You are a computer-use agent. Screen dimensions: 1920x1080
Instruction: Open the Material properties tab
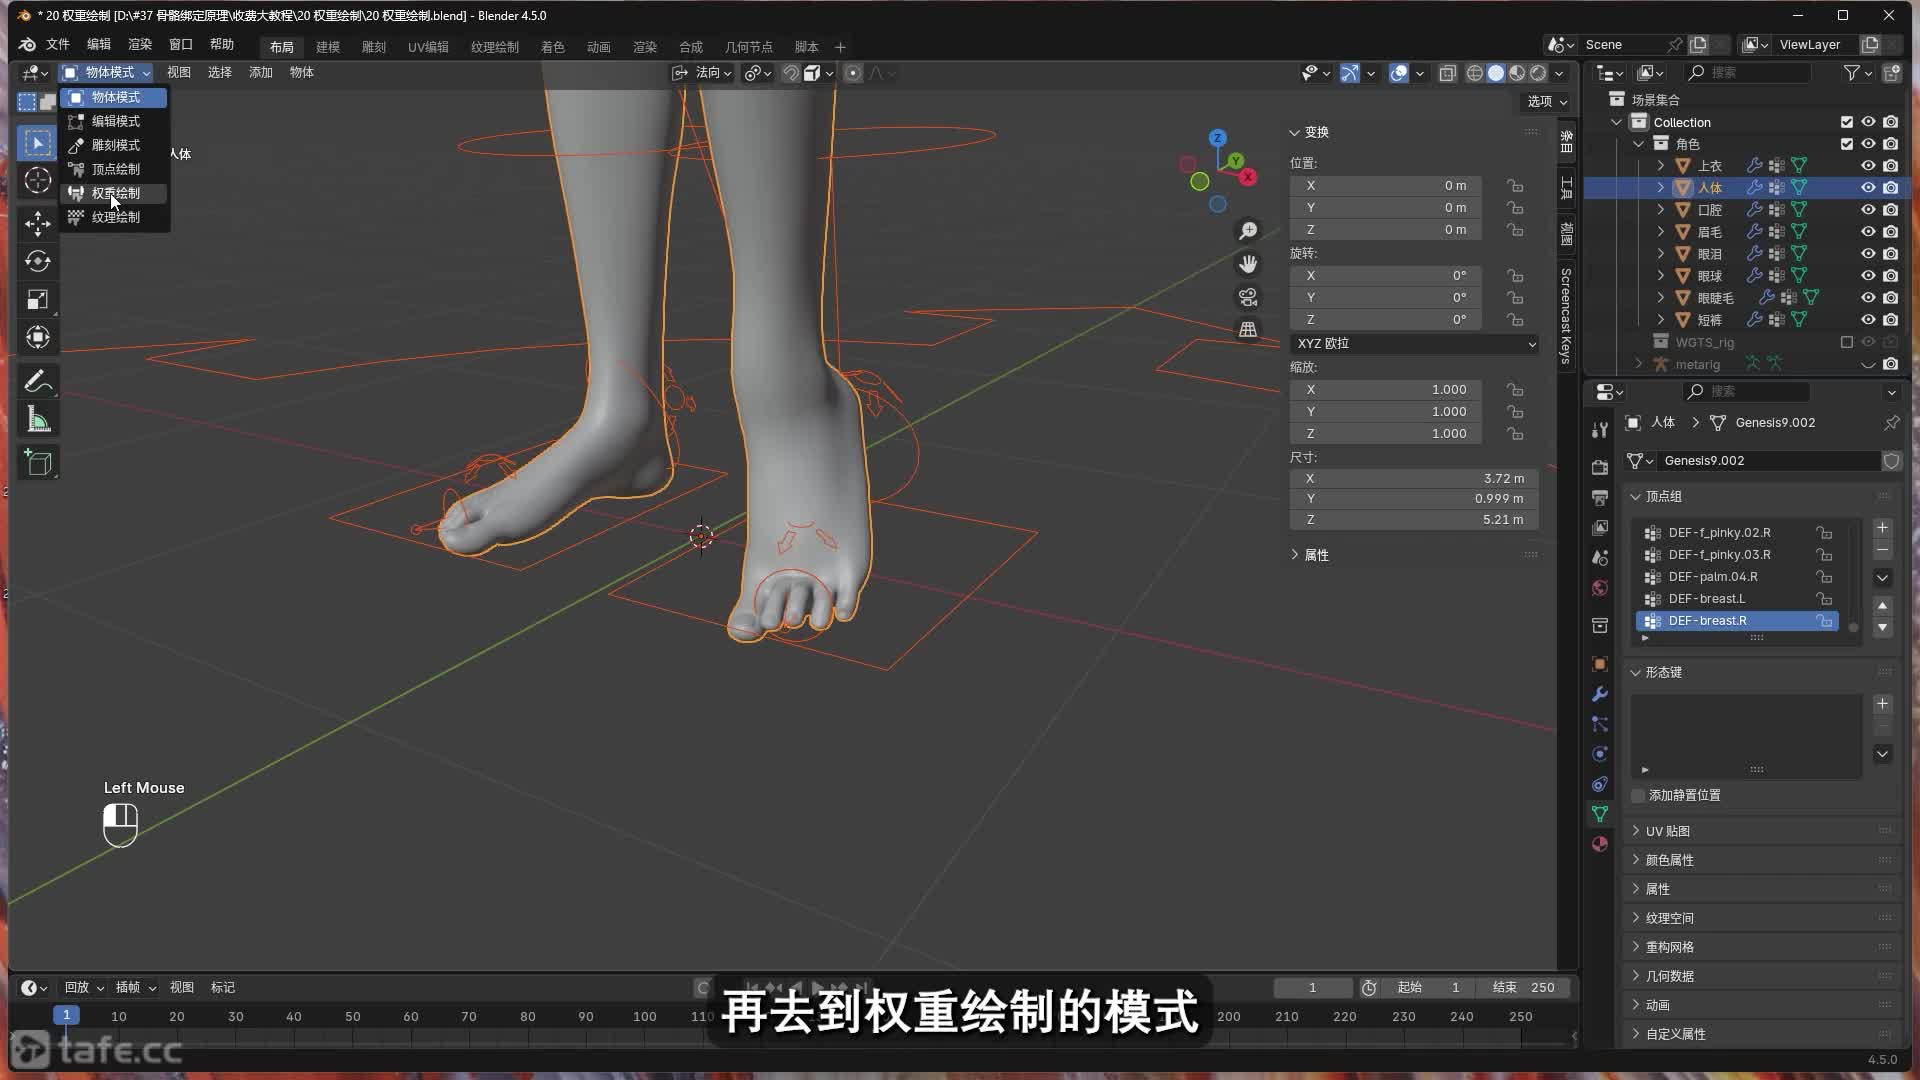1600,844
